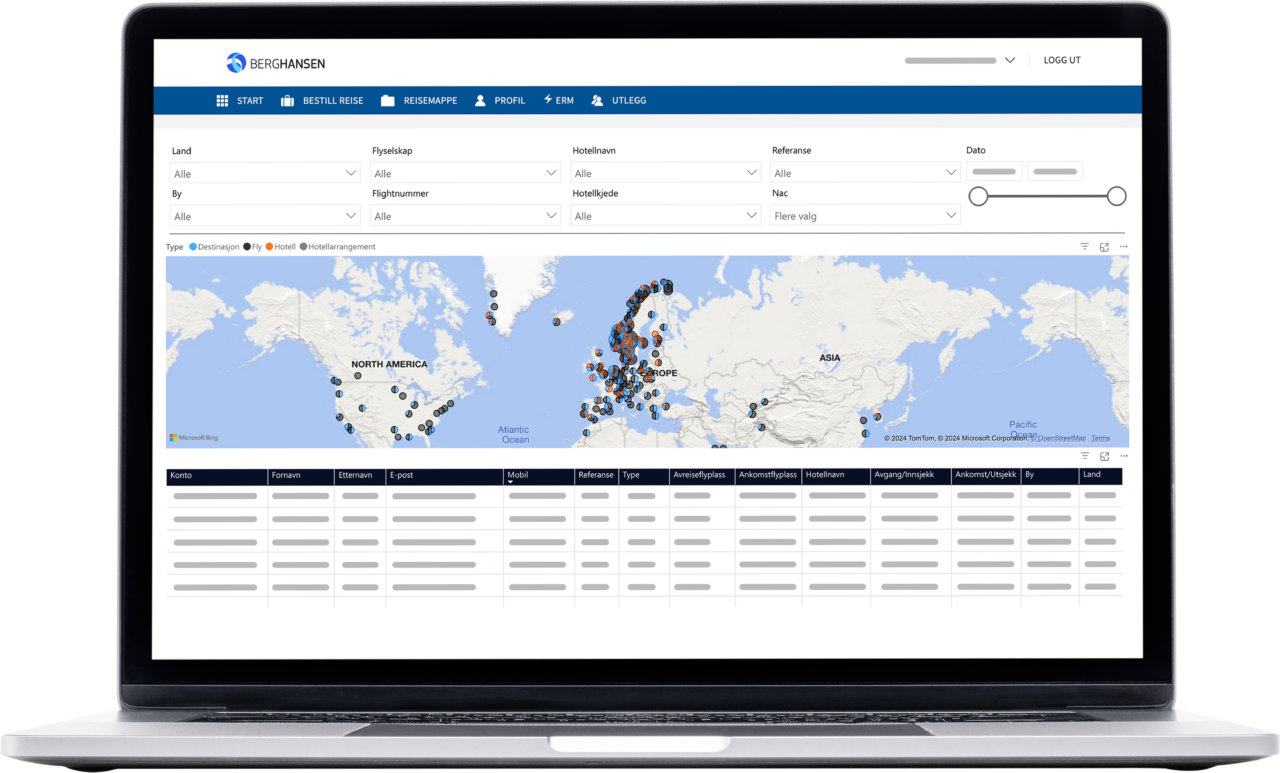Toggle Hotell legend marker

(x=269, y=246)
